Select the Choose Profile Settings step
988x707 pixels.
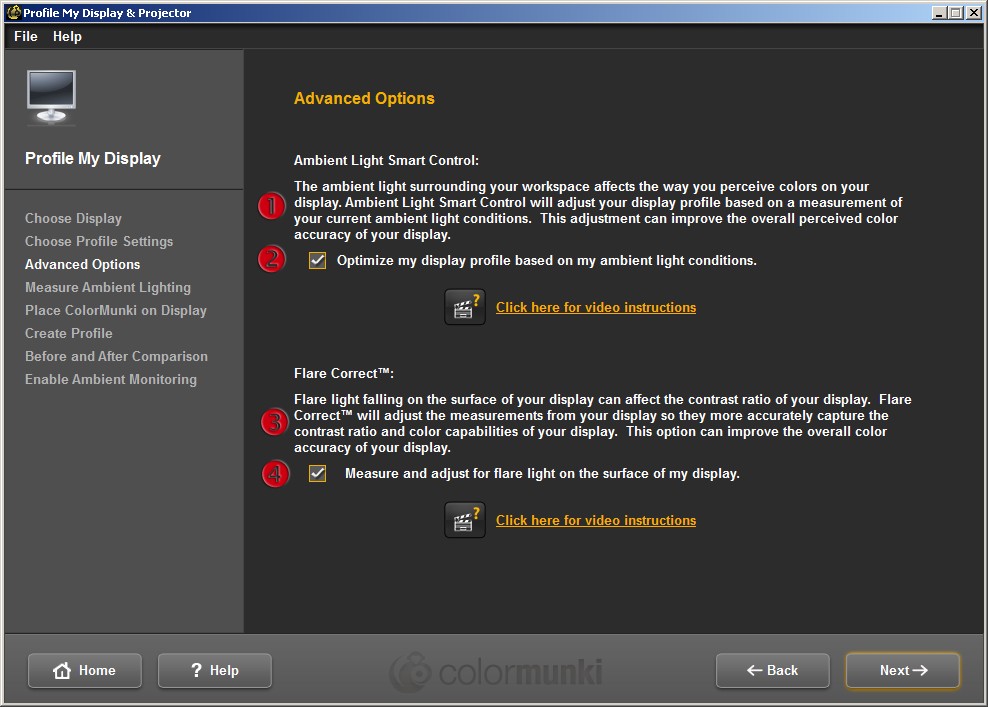coord(99,241)
